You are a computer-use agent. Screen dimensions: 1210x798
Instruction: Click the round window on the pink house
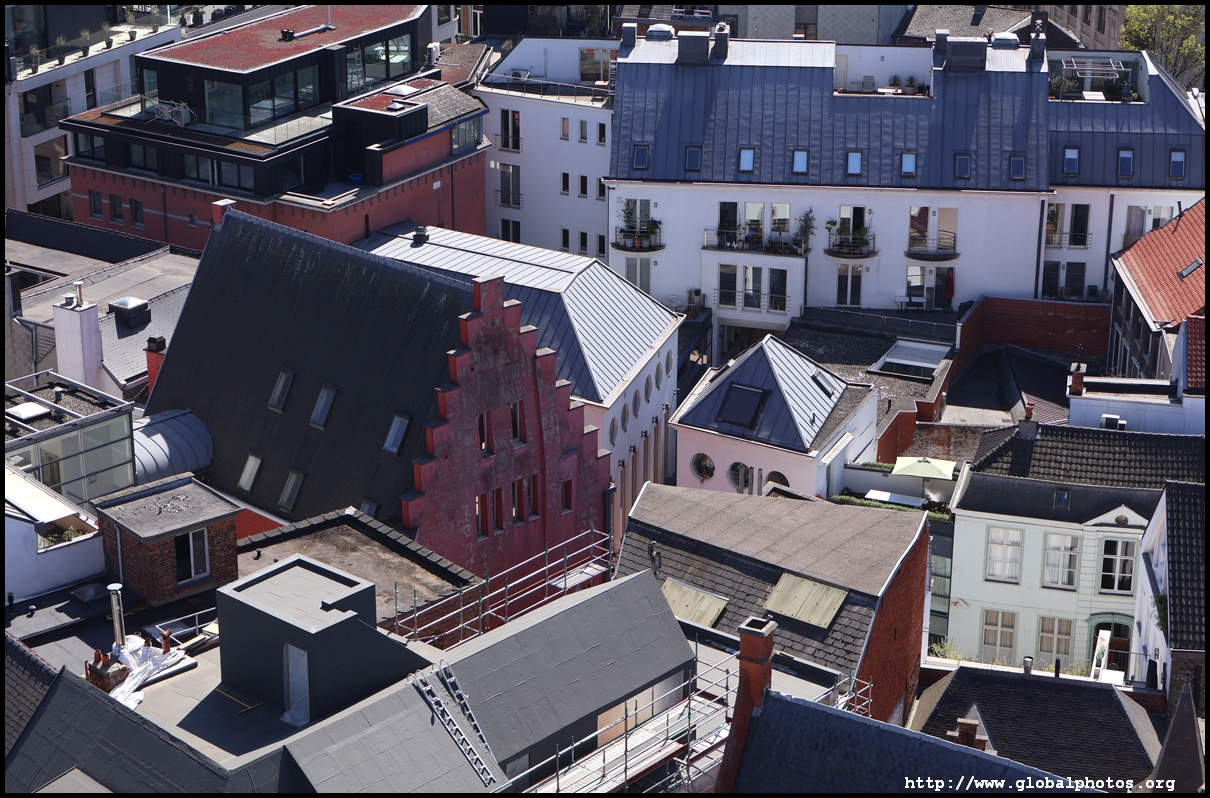click(x=703, y=466)
